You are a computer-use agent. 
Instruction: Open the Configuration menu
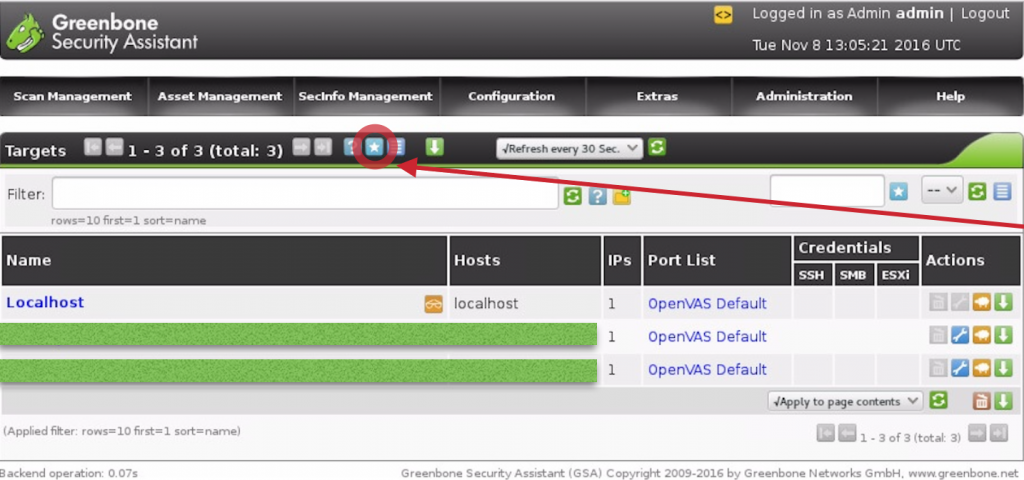tap(511, 96)
